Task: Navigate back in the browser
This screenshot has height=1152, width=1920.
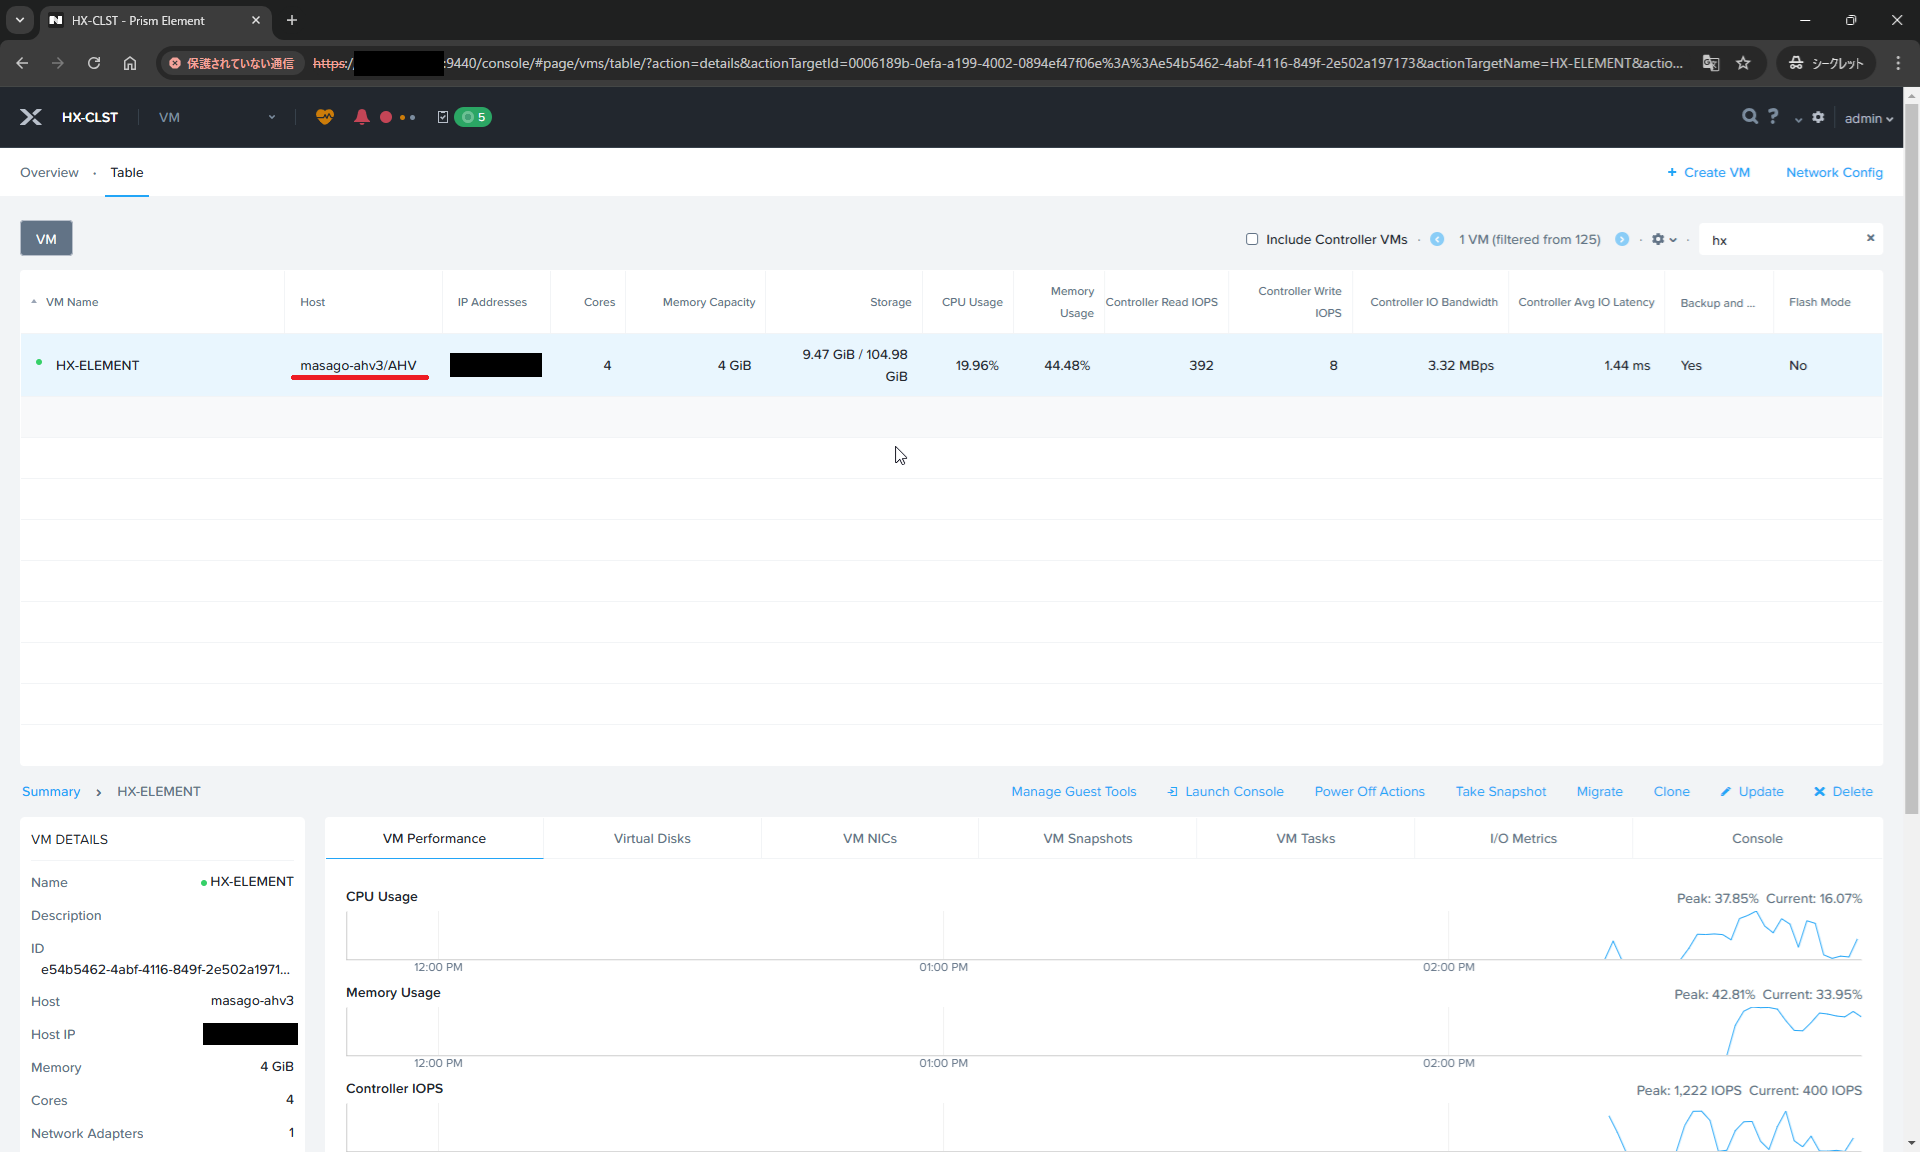Action: click(x=22, y=63)
